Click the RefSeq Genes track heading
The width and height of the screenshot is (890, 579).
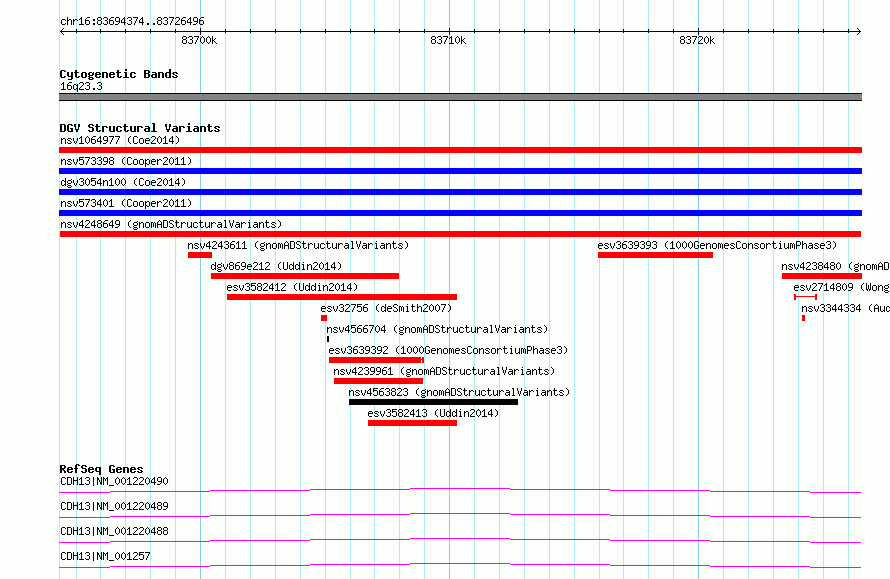[101, 469]
